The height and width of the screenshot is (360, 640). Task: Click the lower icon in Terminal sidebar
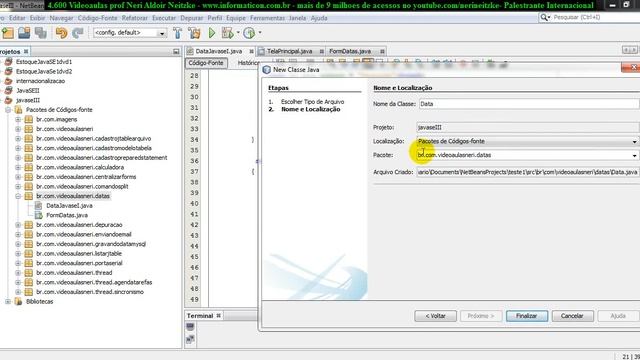190,339
